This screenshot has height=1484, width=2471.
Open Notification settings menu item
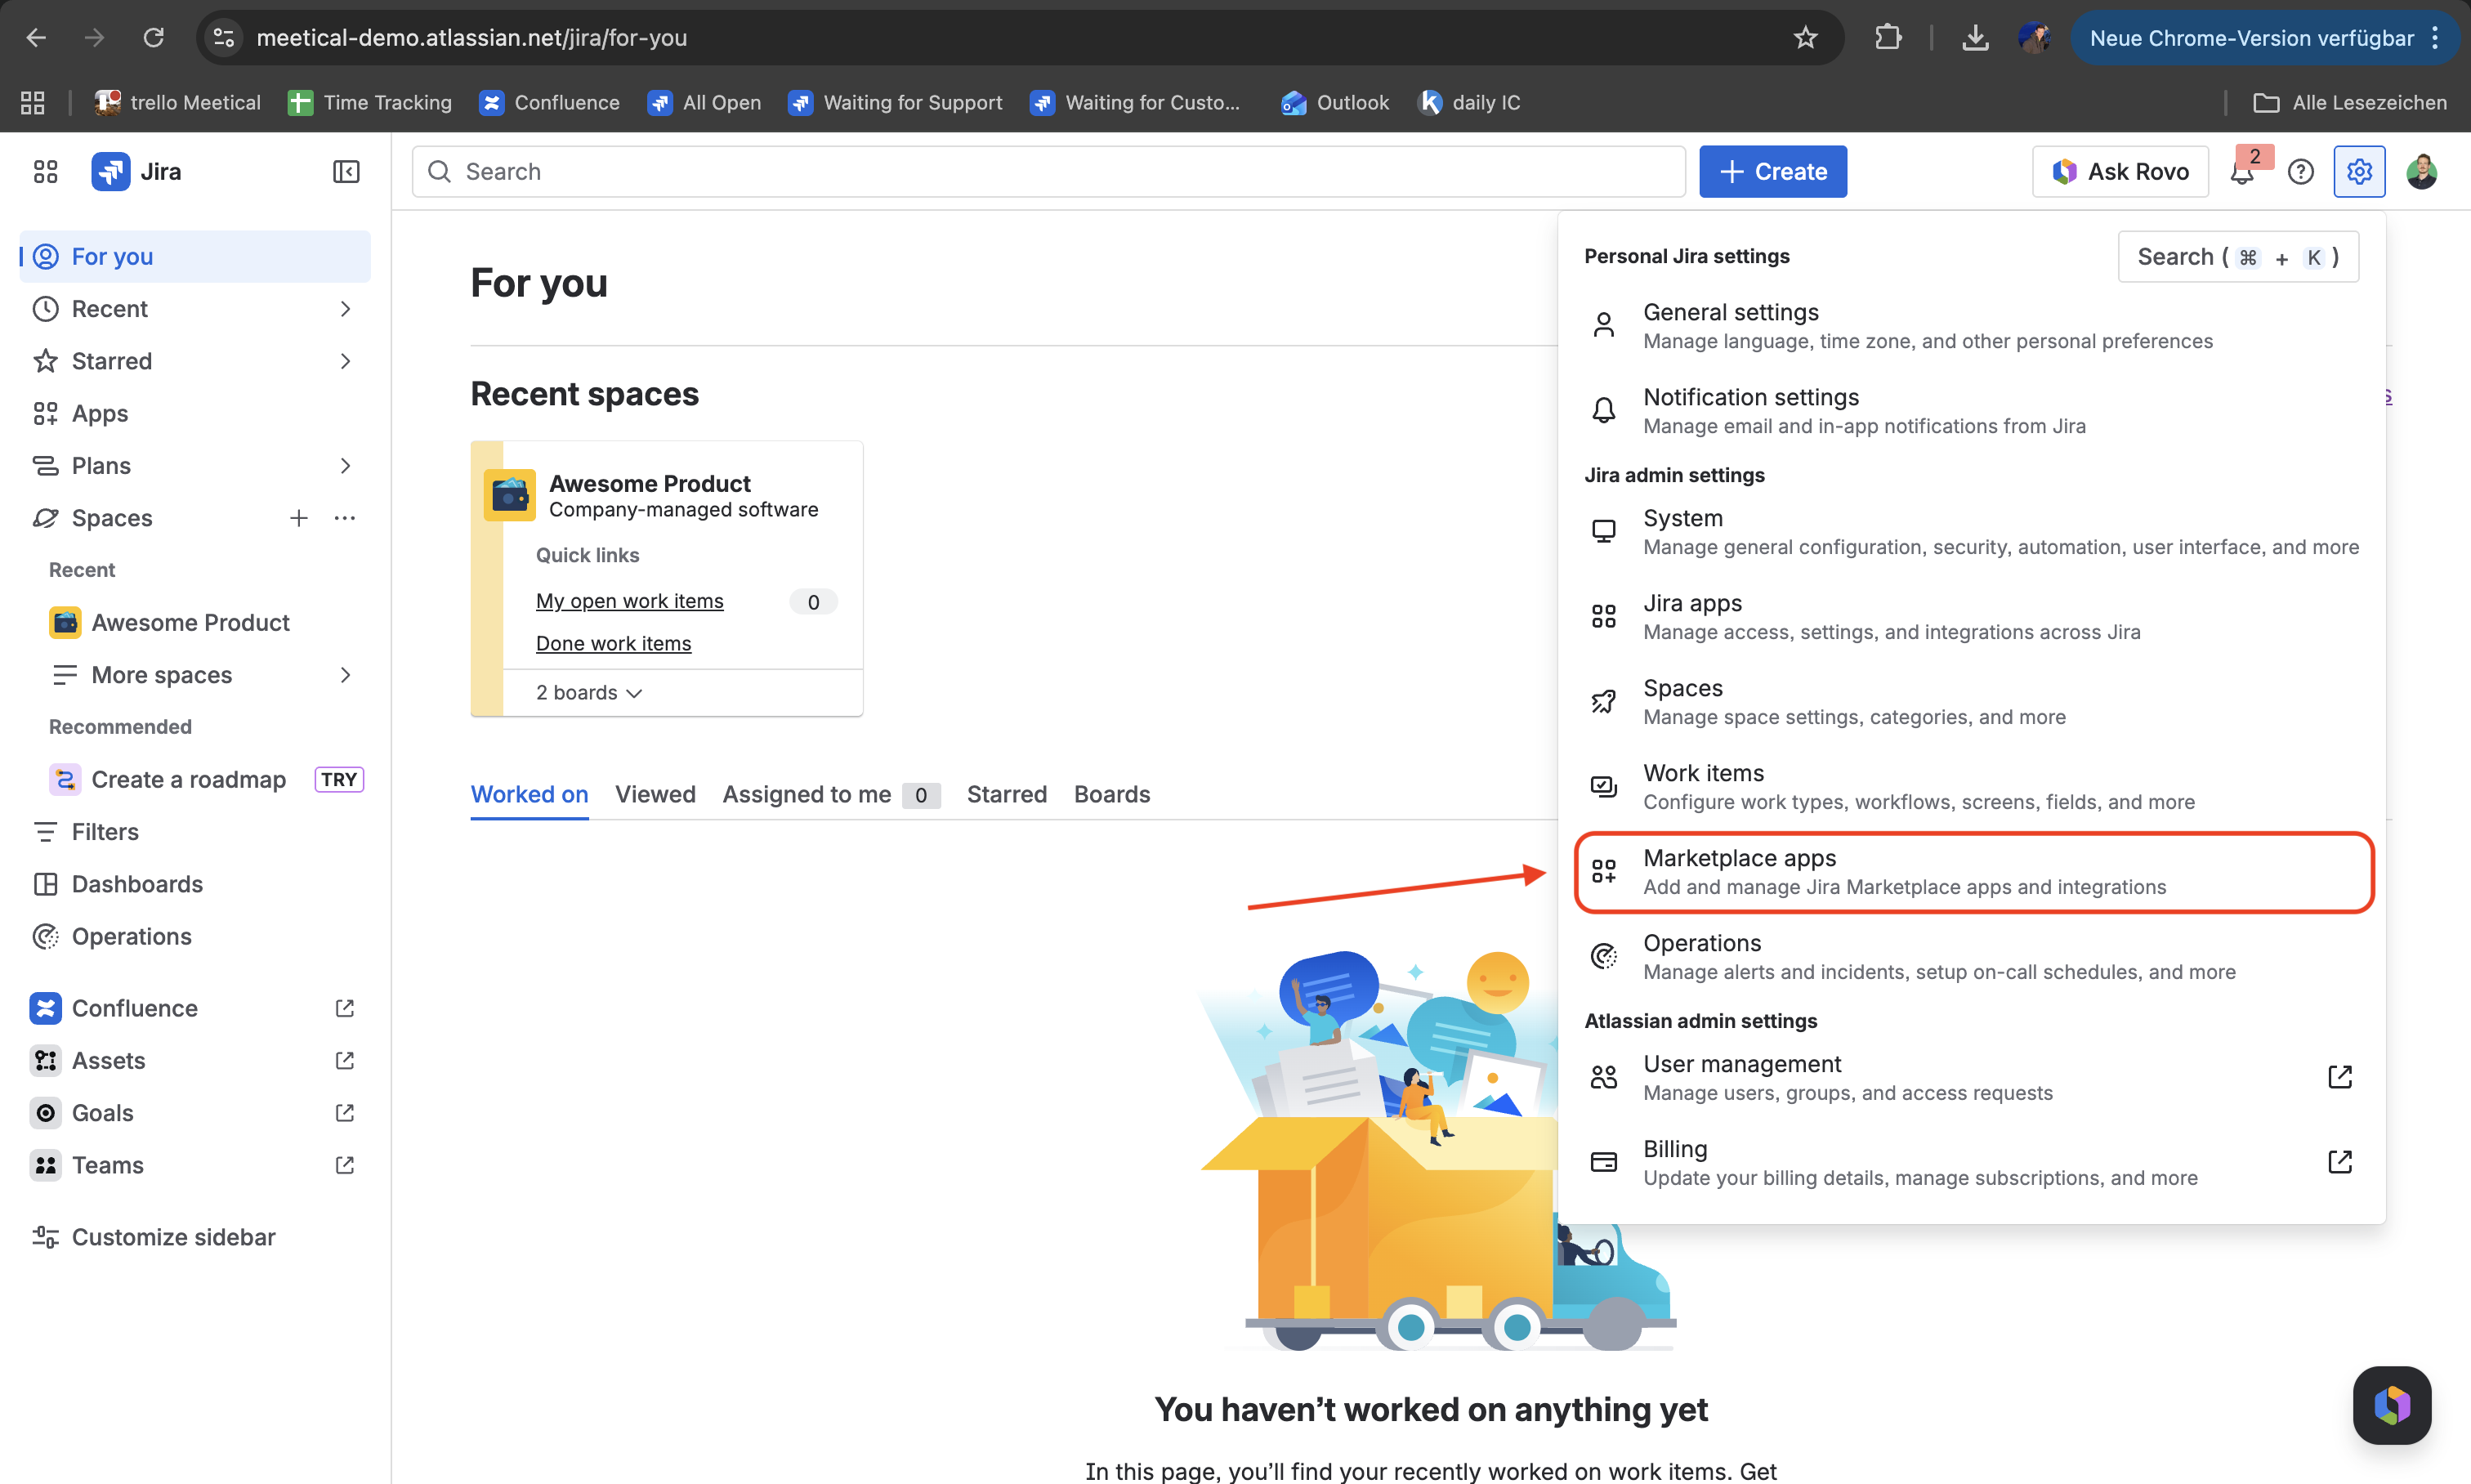pyautogui.click(x=1971, y=411)
